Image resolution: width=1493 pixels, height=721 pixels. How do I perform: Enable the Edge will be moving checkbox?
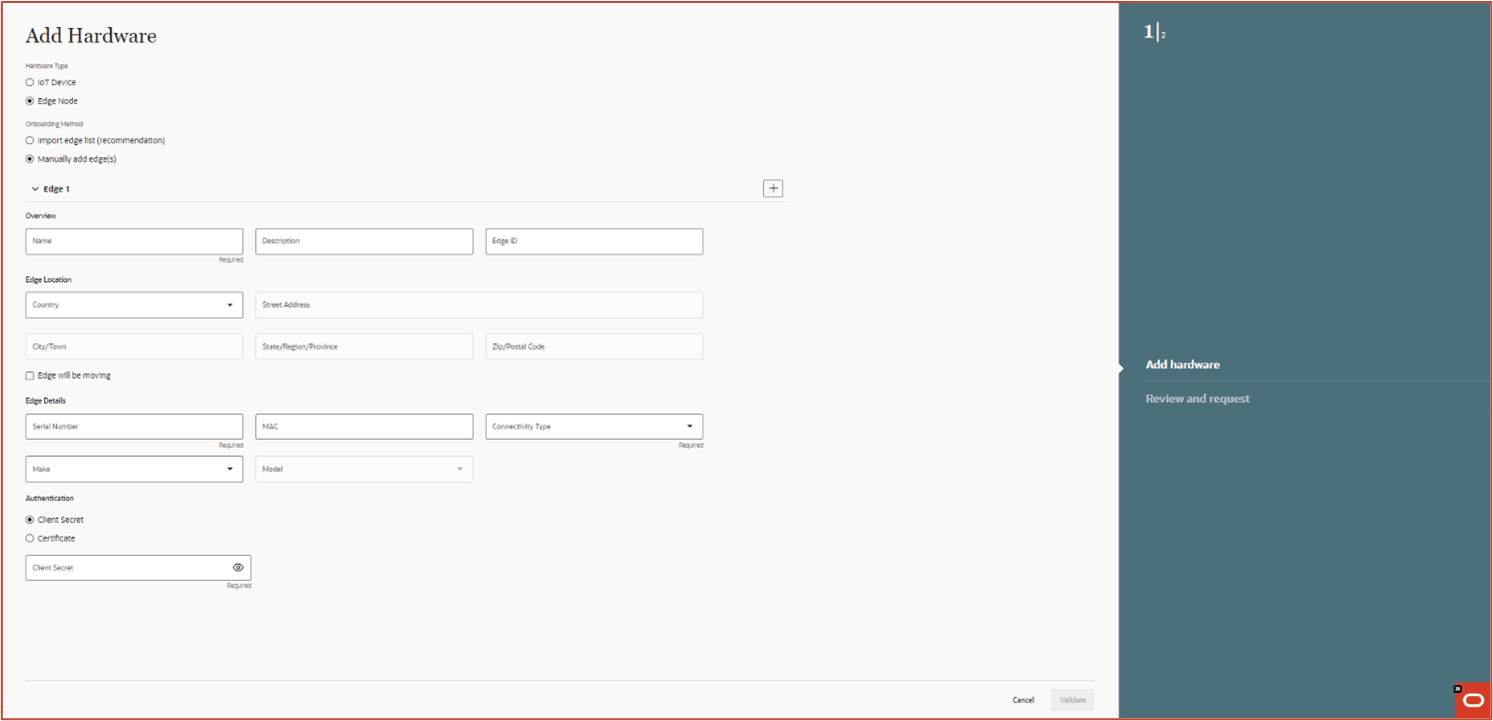pos(29,375)
